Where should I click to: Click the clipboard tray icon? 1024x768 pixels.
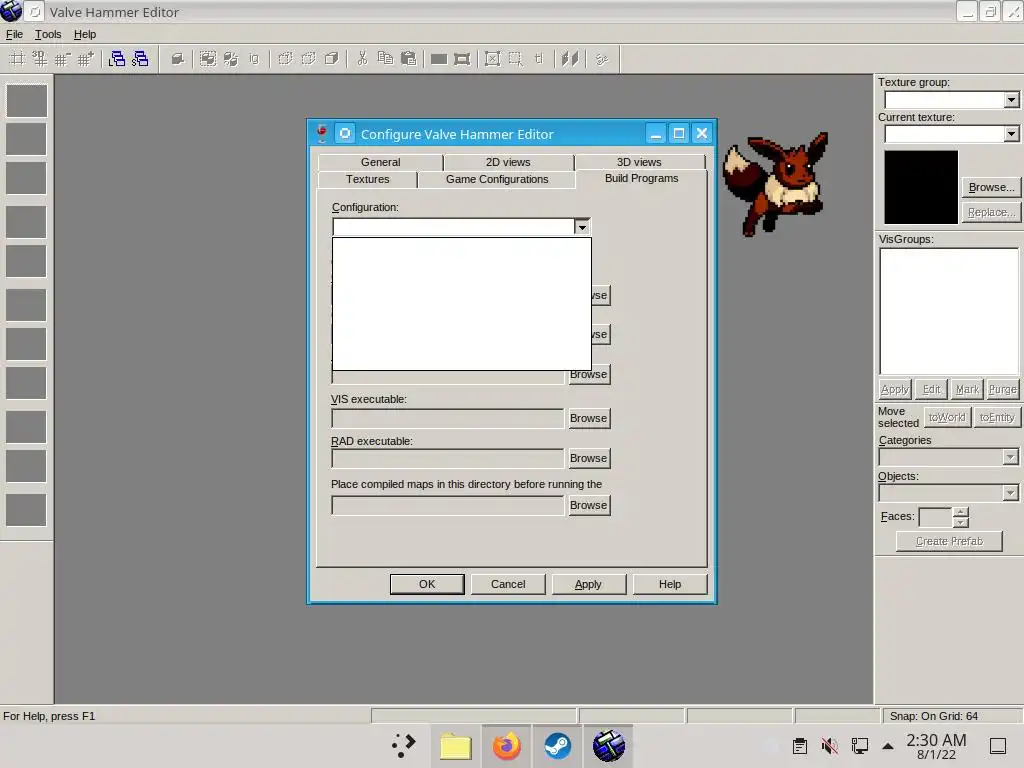pos(800,746)
